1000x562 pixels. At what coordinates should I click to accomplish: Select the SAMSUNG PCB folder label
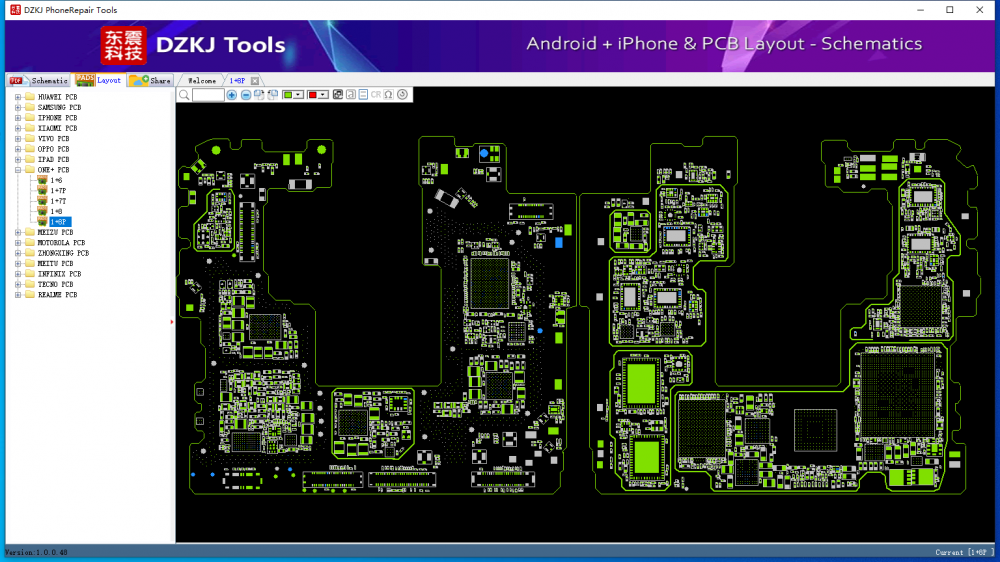click(59, 107)
